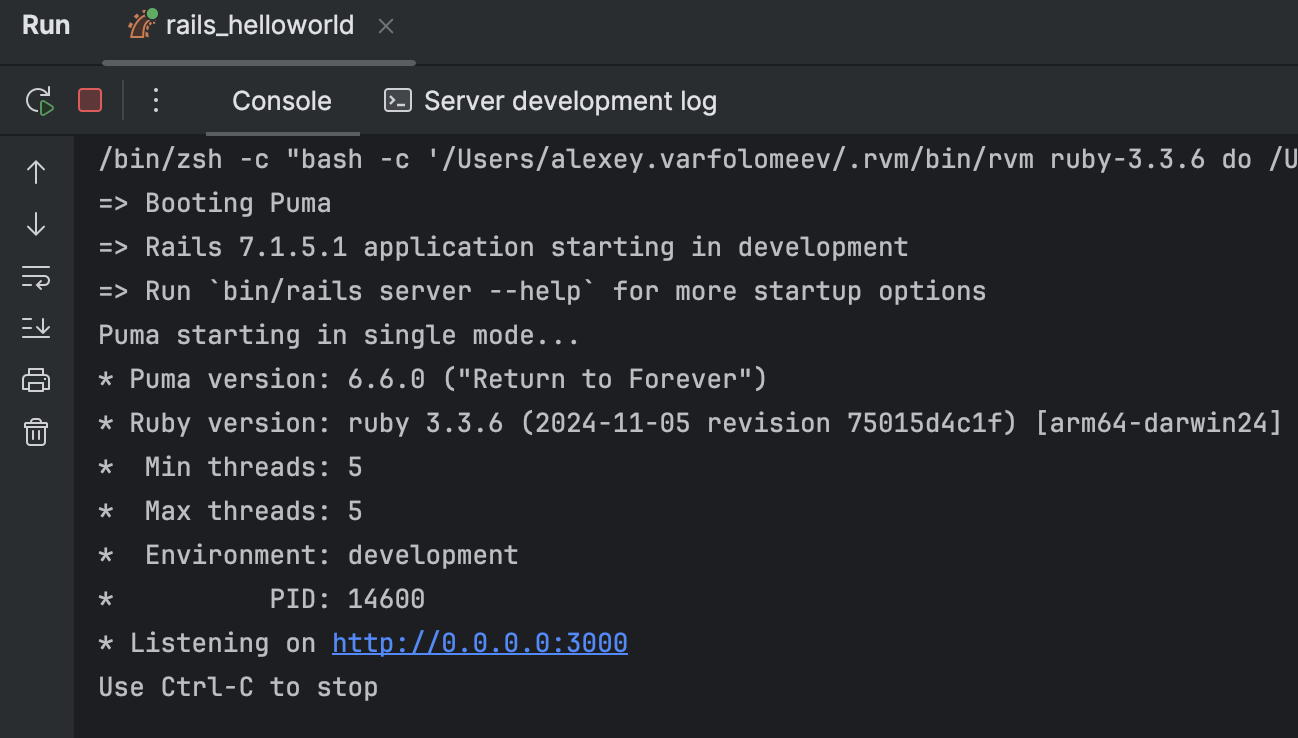
Task: Clear all console output with trash icon
Action: [x=36, y=432]
